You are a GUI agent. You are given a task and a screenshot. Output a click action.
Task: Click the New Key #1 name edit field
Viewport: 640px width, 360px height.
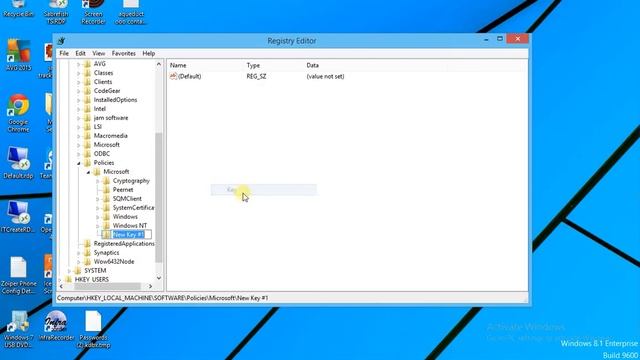(x=131, y=234)
